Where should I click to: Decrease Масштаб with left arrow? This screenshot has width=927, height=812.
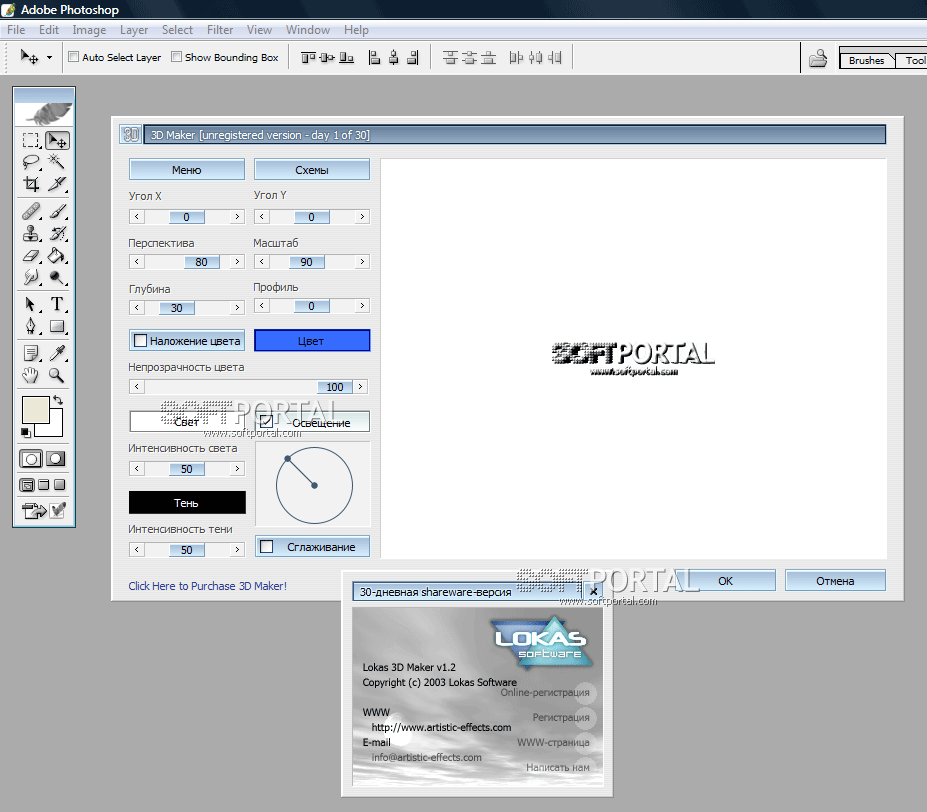point(261,261)
